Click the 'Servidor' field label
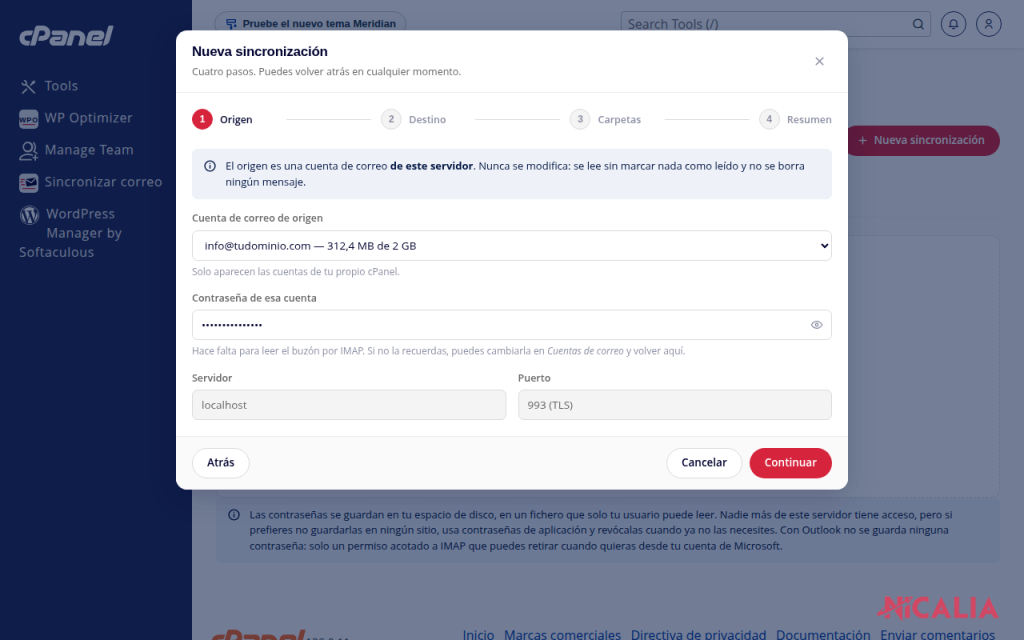Viewport: 1024px width, 640px height. [x=212, y=378]
